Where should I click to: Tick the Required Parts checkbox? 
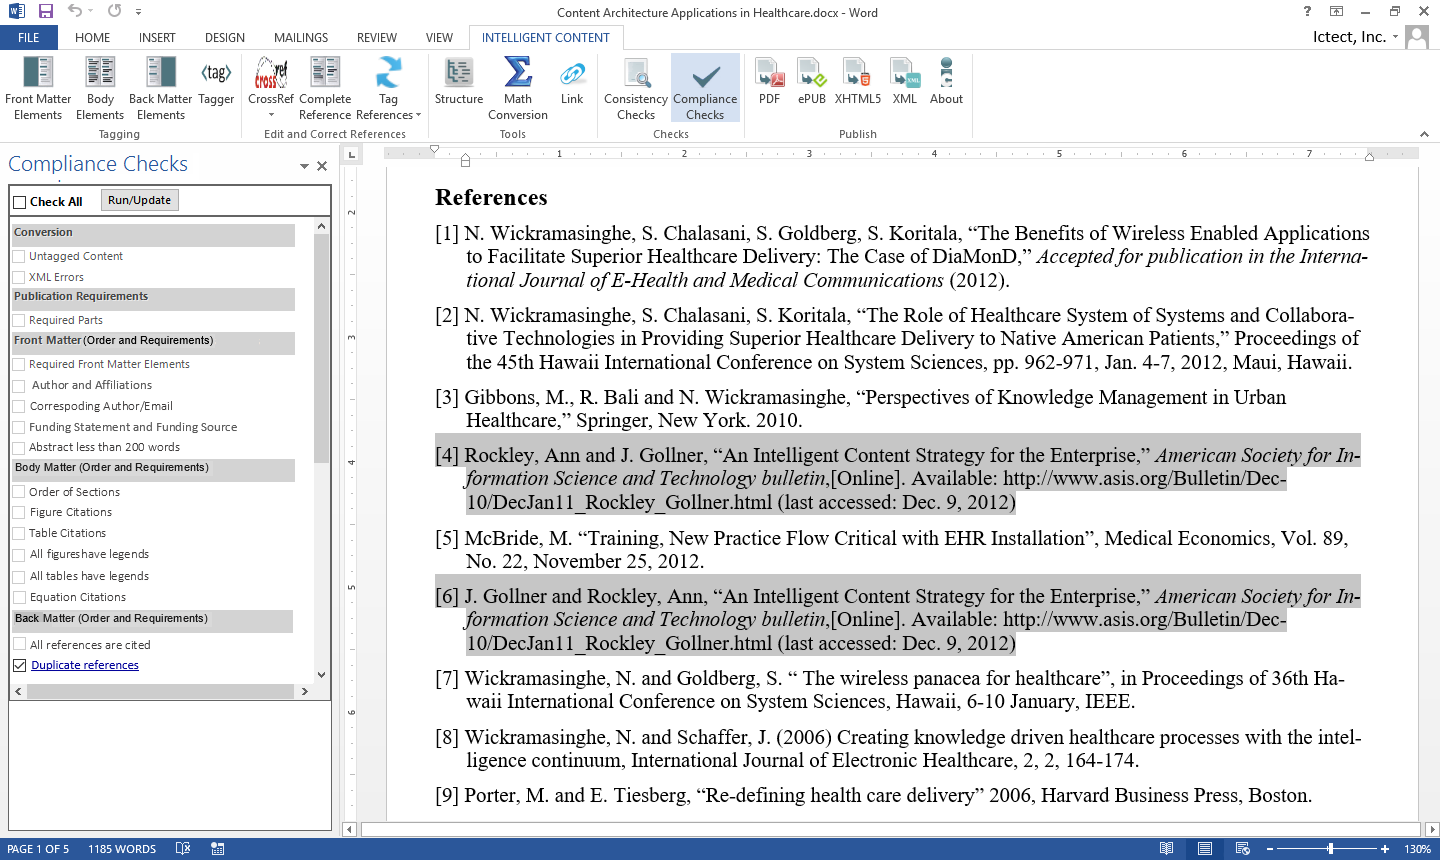coord(19,320)
